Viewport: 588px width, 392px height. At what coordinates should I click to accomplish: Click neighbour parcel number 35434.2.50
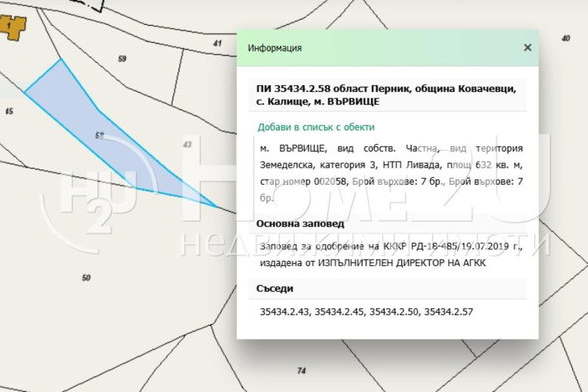click(x=394, y=312)
